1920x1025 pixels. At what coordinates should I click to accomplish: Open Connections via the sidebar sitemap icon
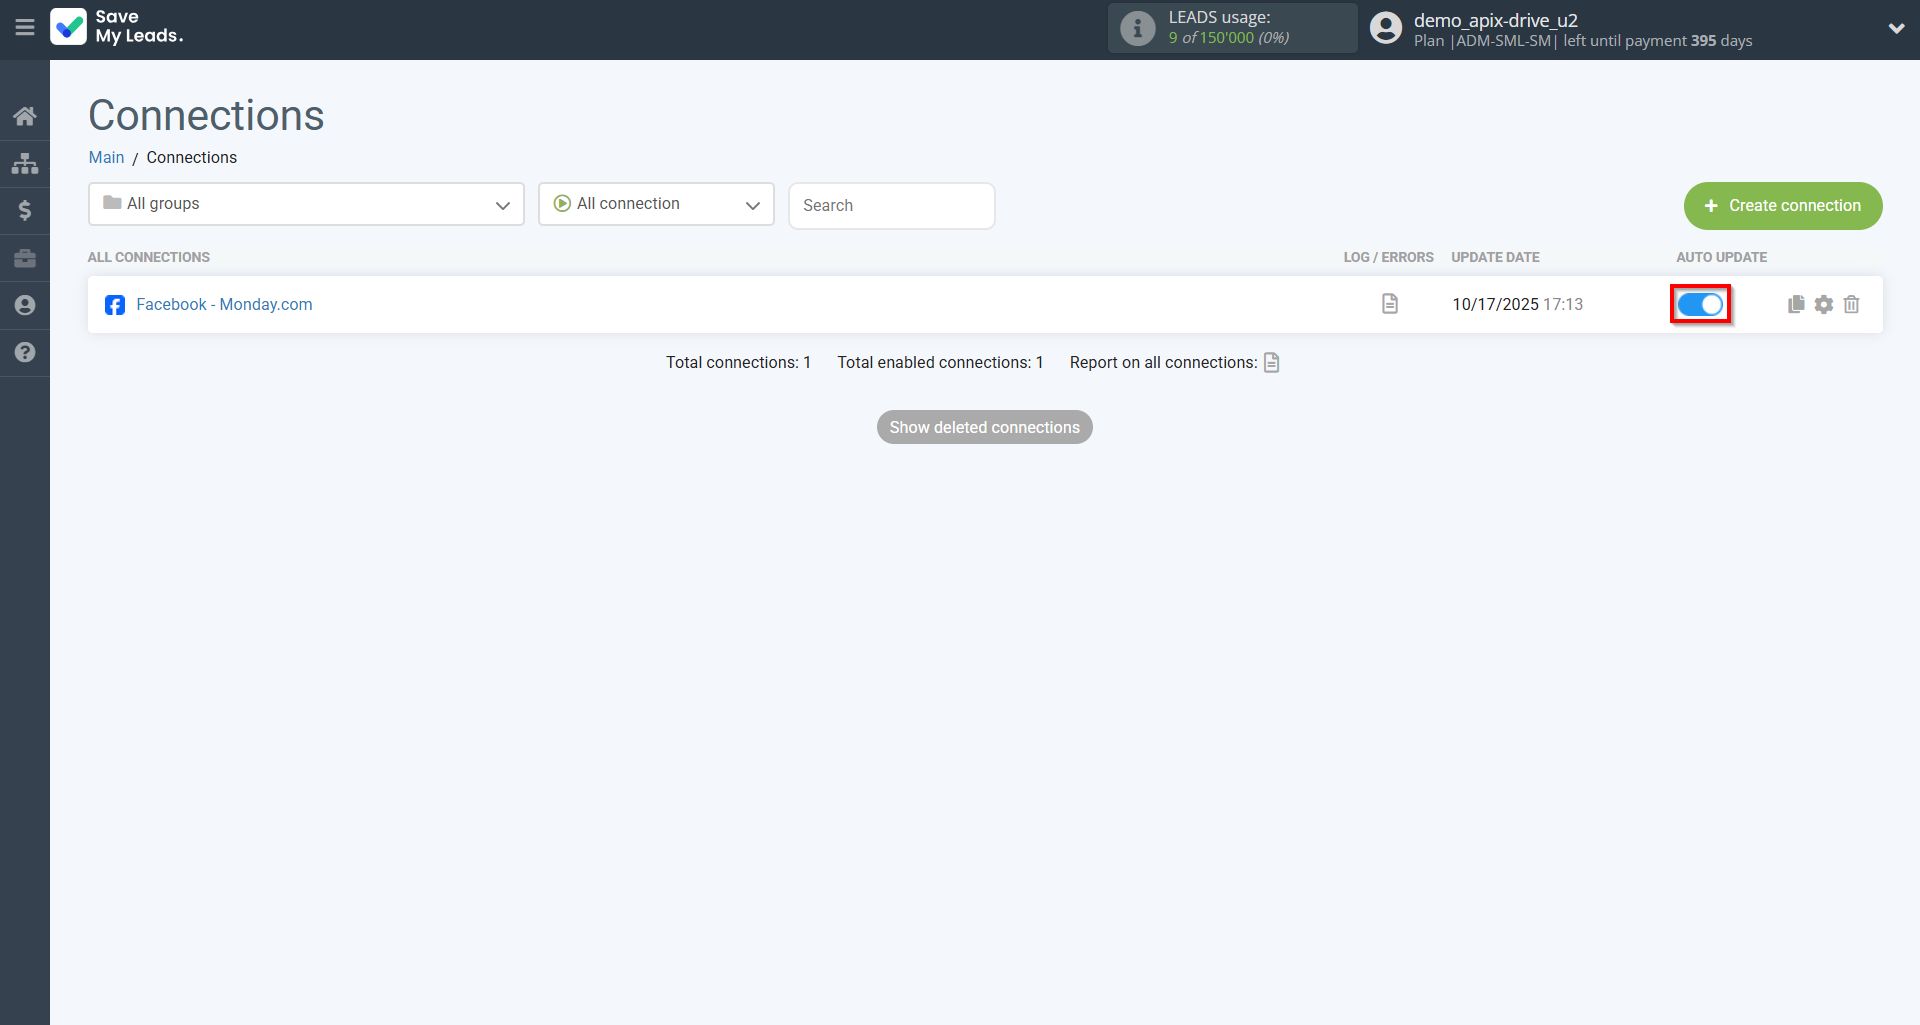[25, 163]
